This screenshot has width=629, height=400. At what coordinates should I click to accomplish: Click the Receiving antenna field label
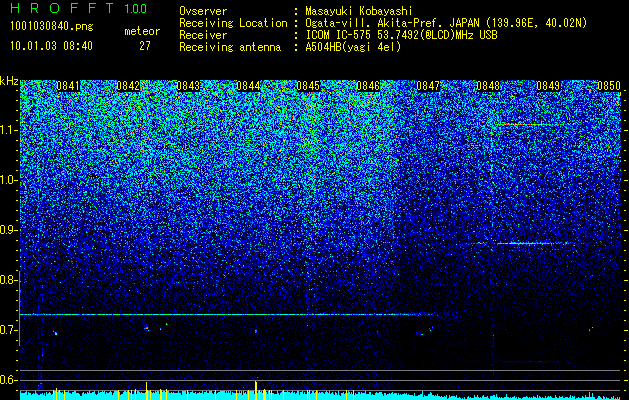(x=230, y=47)
